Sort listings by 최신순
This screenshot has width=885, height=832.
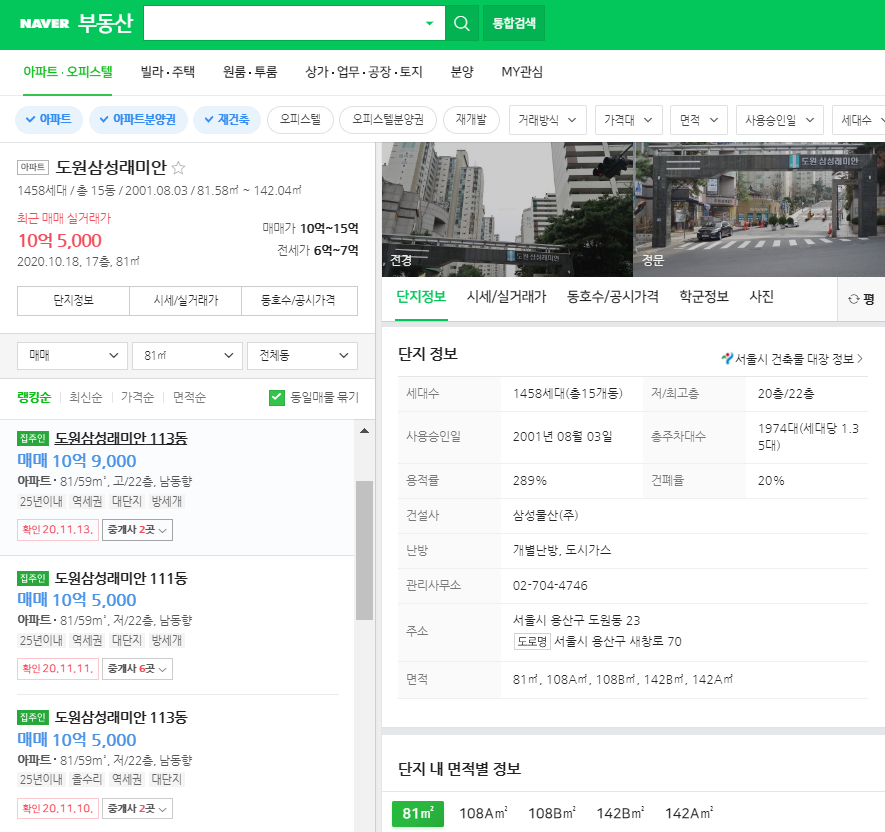point(86,397)
